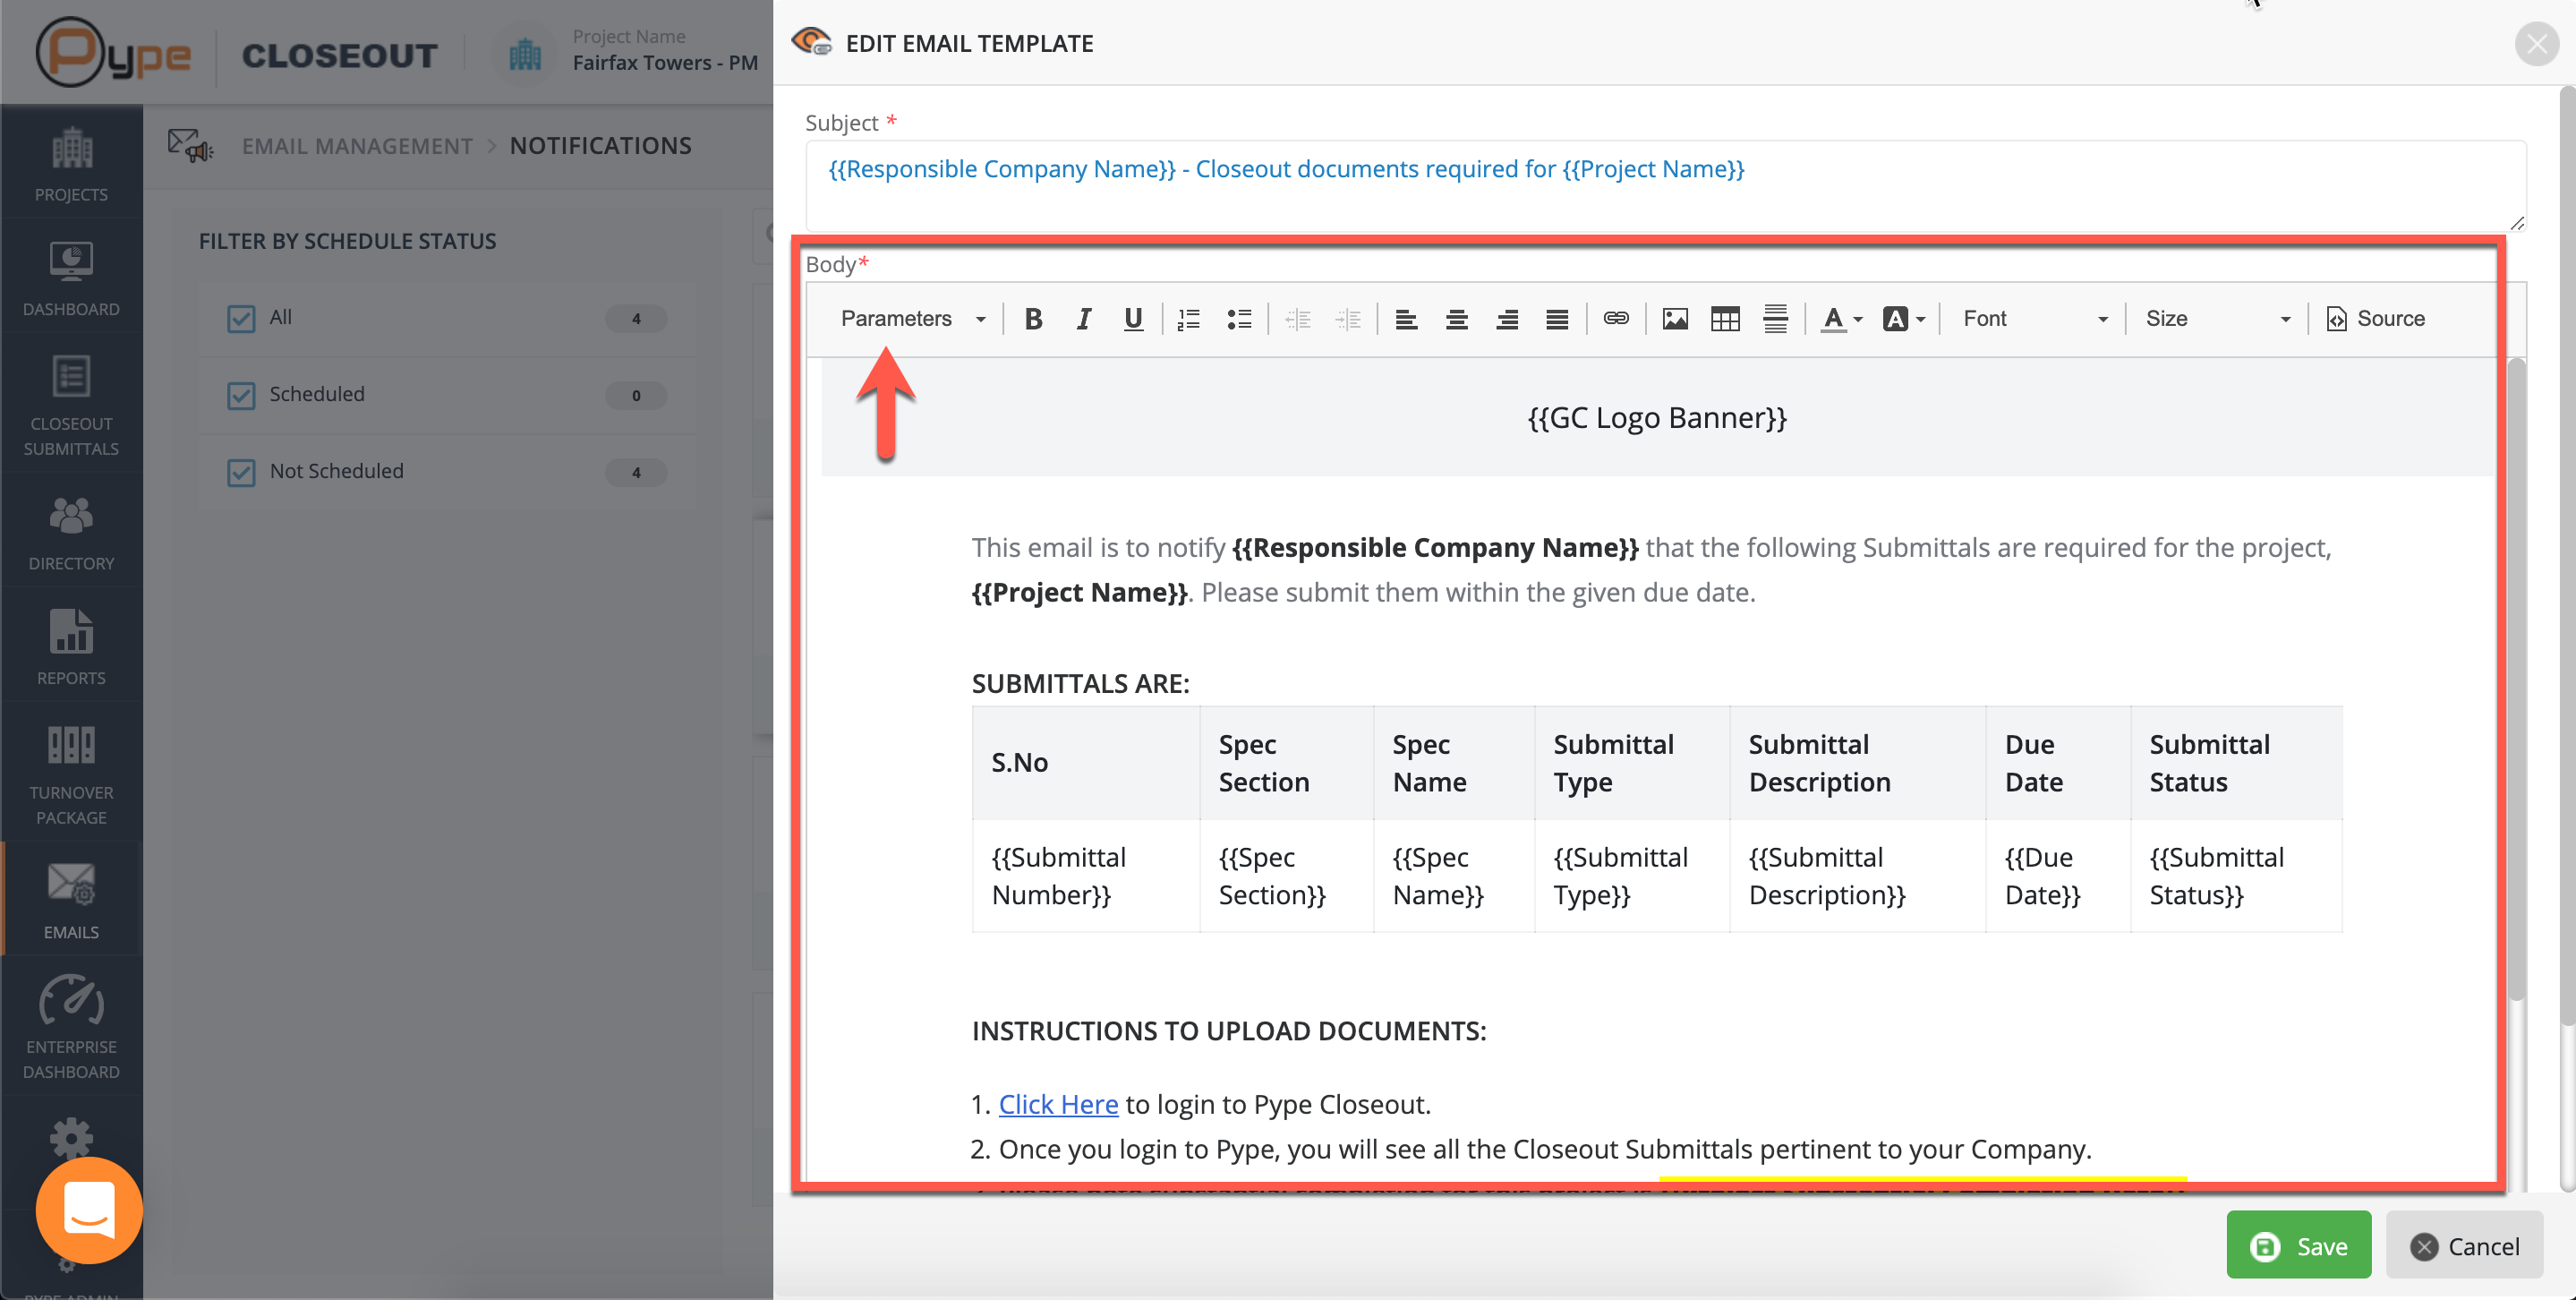This screenshot has height=1300, width=2576.
Task: Toggle the Scheduled filter checkbox
Action: (241, 395)
